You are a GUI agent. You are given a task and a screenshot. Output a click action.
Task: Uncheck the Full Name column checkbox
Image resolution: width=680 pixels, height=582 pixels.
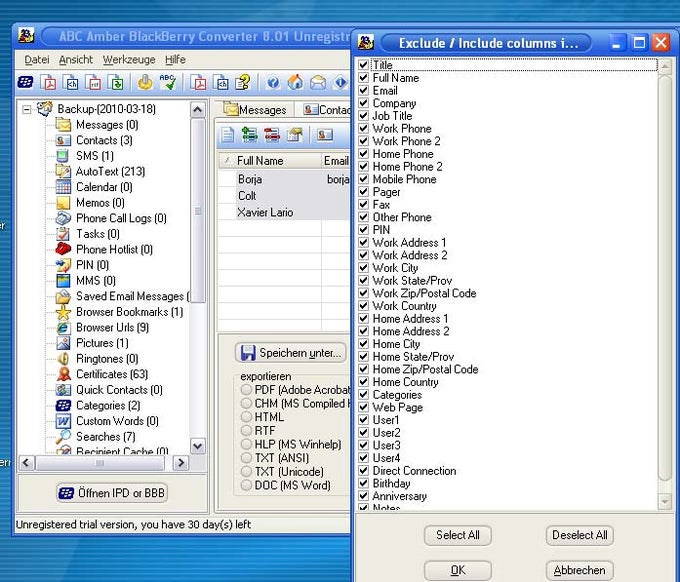[x=363, y=78]
